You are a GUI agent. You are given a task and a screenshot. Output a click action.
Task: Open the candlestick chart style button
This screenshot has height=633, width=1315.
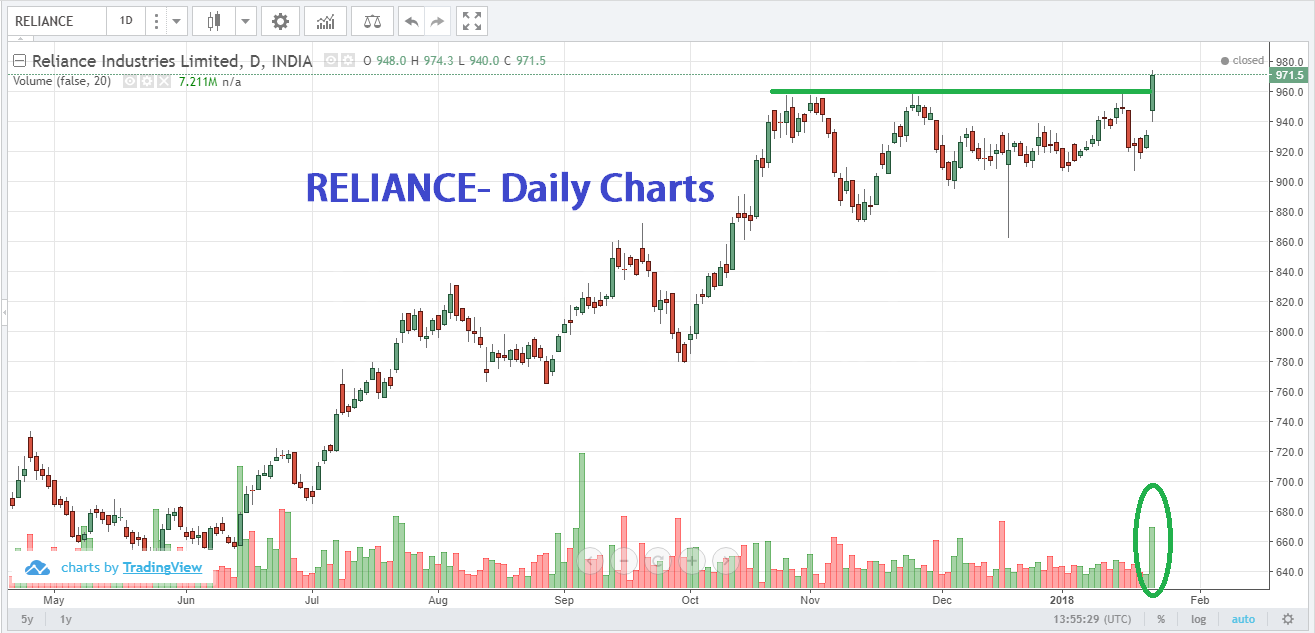click(x=212, y=20)
